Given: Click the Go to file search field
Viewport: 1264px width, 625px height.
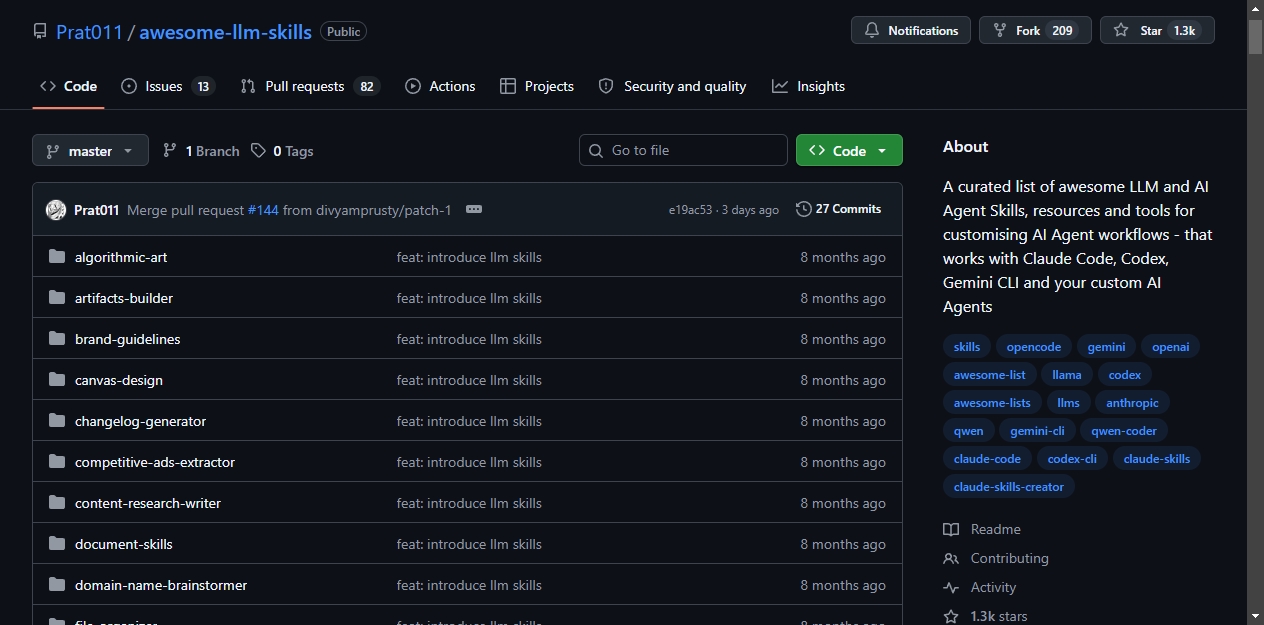Looking at the screenshot, I should click(683, 150).
